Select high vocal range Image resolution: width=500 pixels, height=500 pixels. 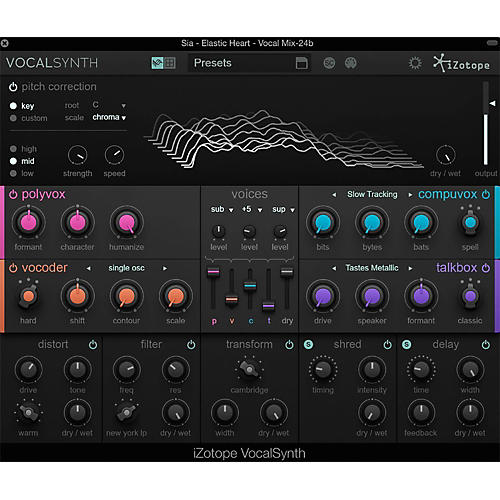point(13,149)
